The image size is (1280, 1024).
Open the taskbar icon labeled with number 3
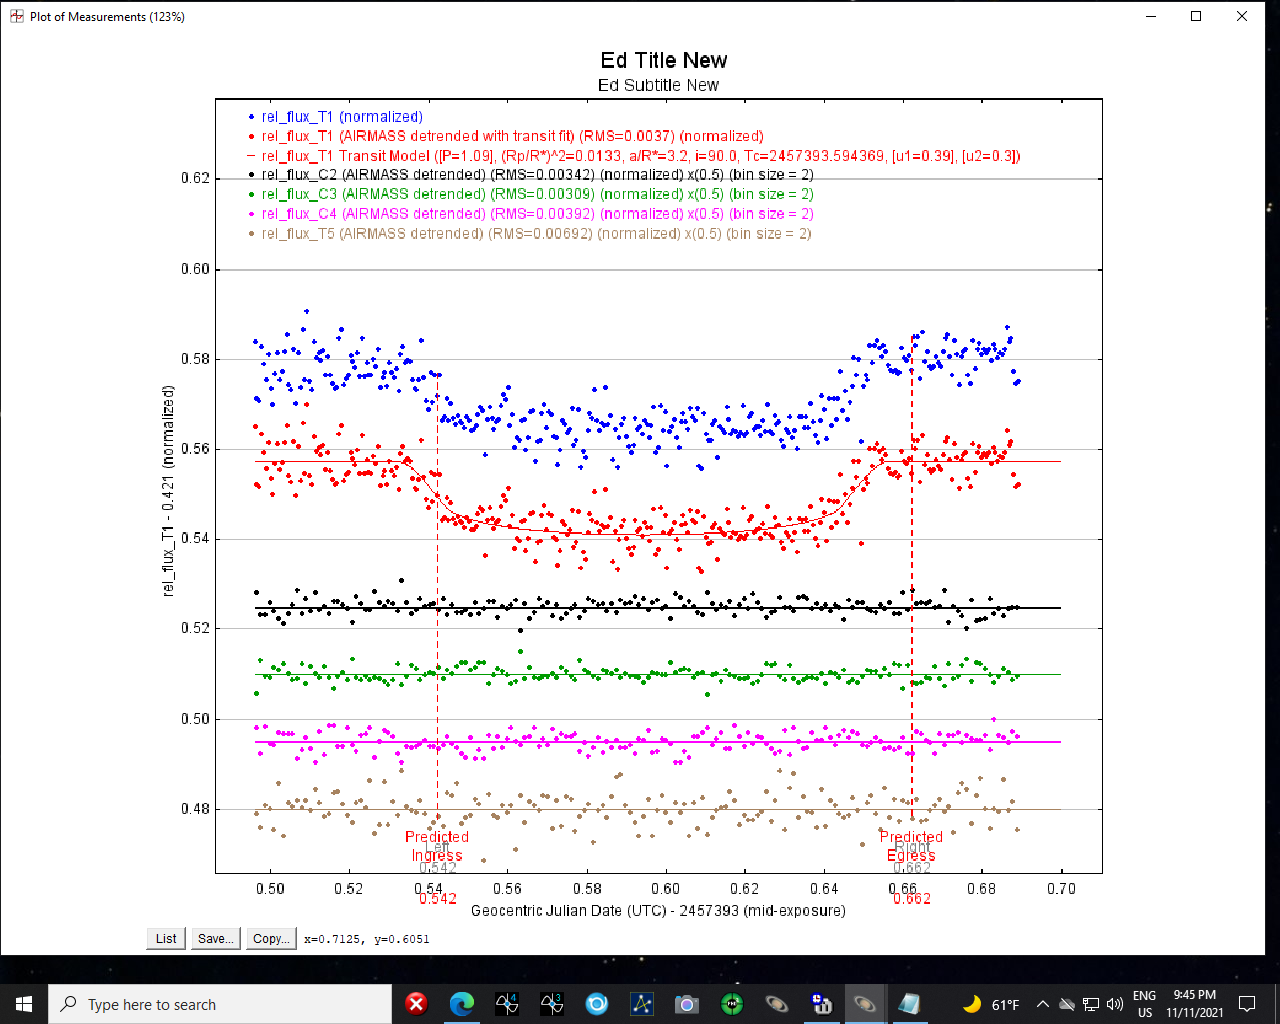[552, 1003]
